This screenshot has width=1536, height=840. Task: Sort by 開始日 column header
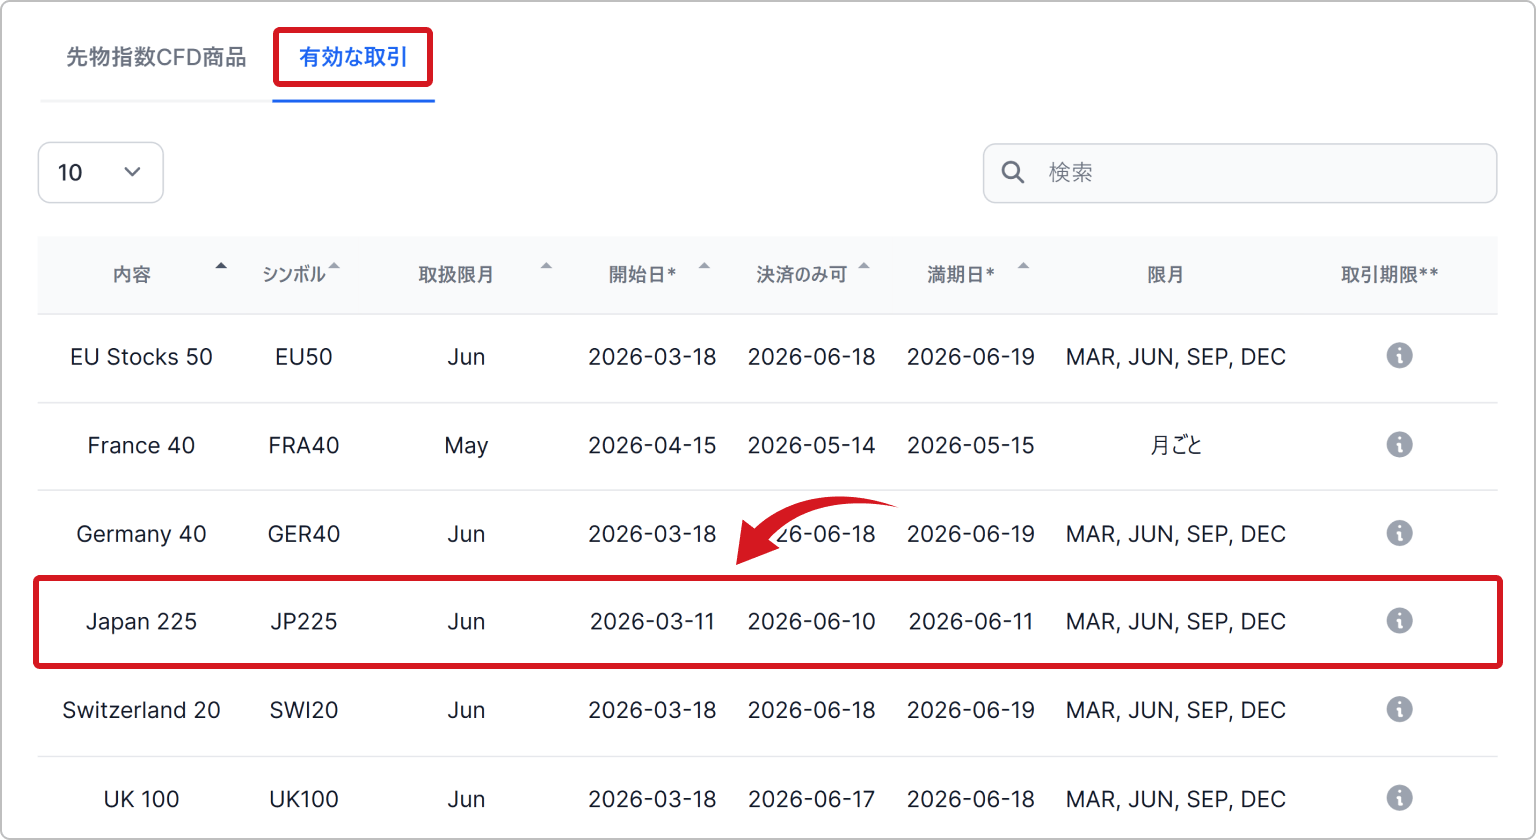coord(643,275)
